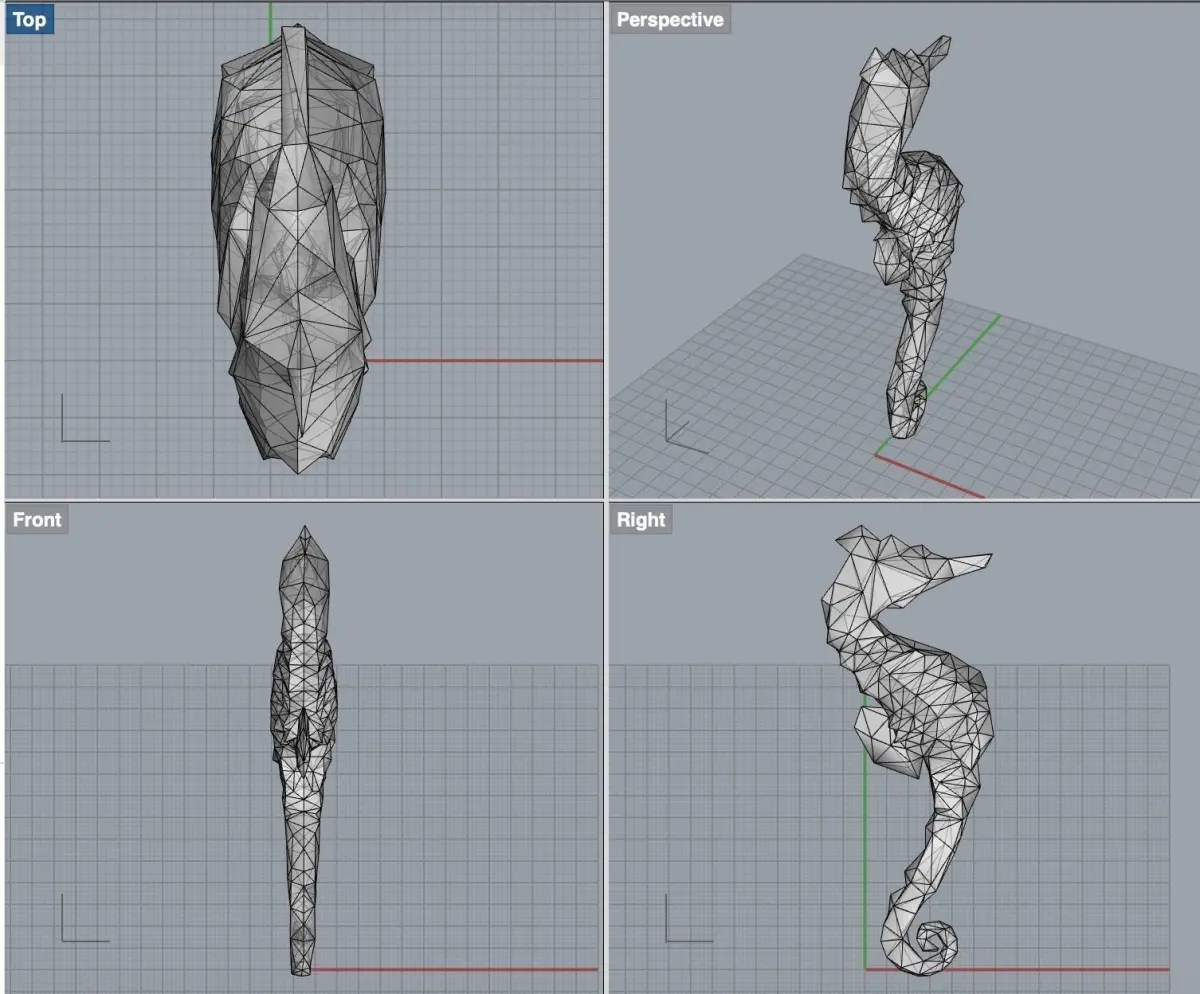Click the red axis line in Perspective viewport
The image size is (1200, 994).
(930, 476)
